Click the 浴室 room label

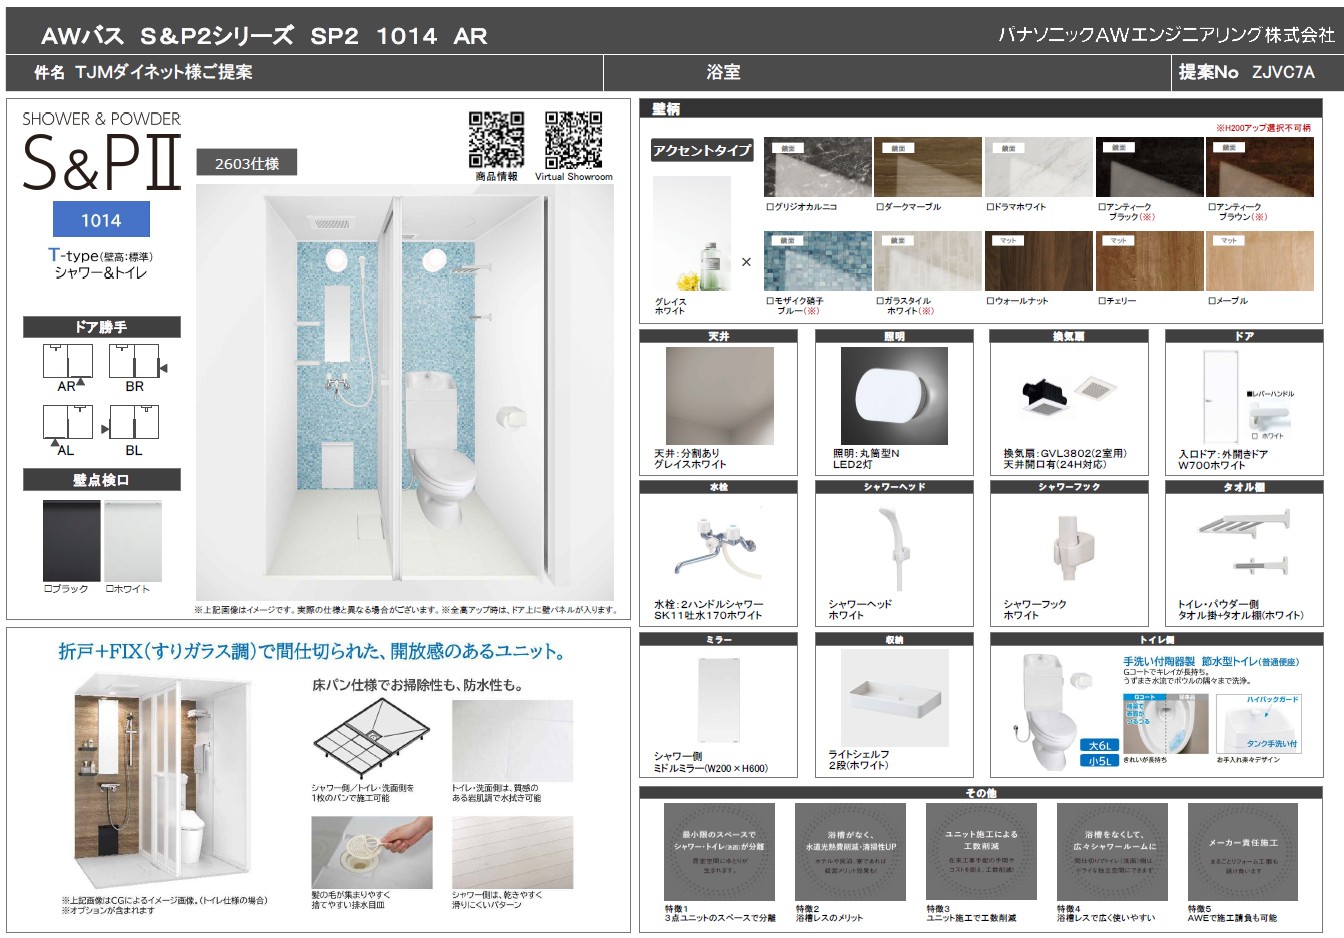click(723, 72)
